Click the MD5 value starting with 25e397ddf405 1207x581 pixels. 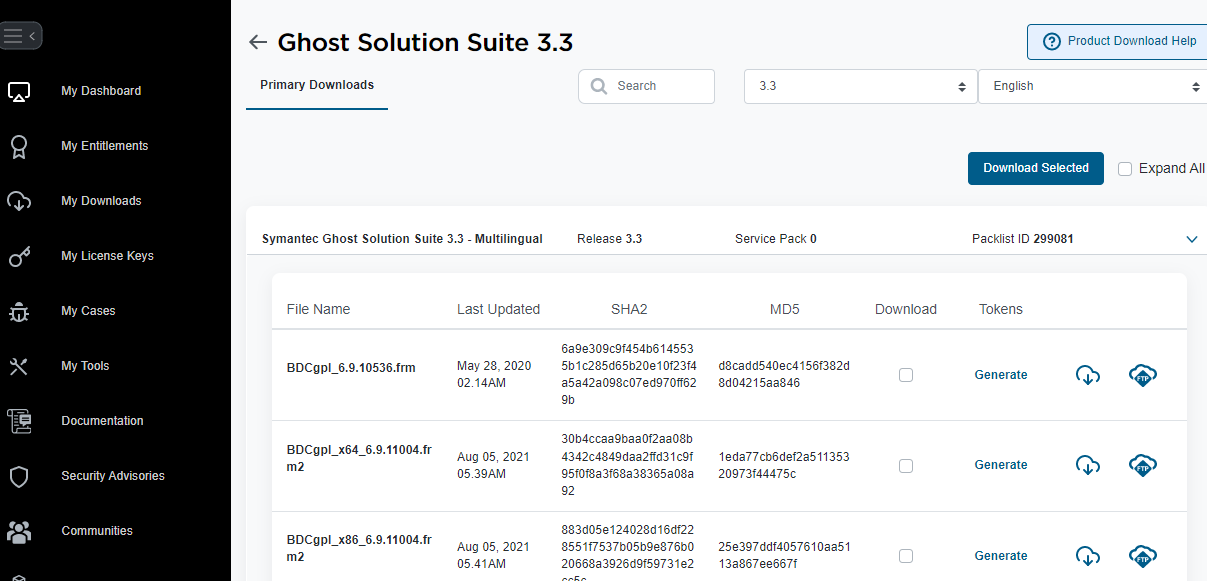click(x=784, y=556)
